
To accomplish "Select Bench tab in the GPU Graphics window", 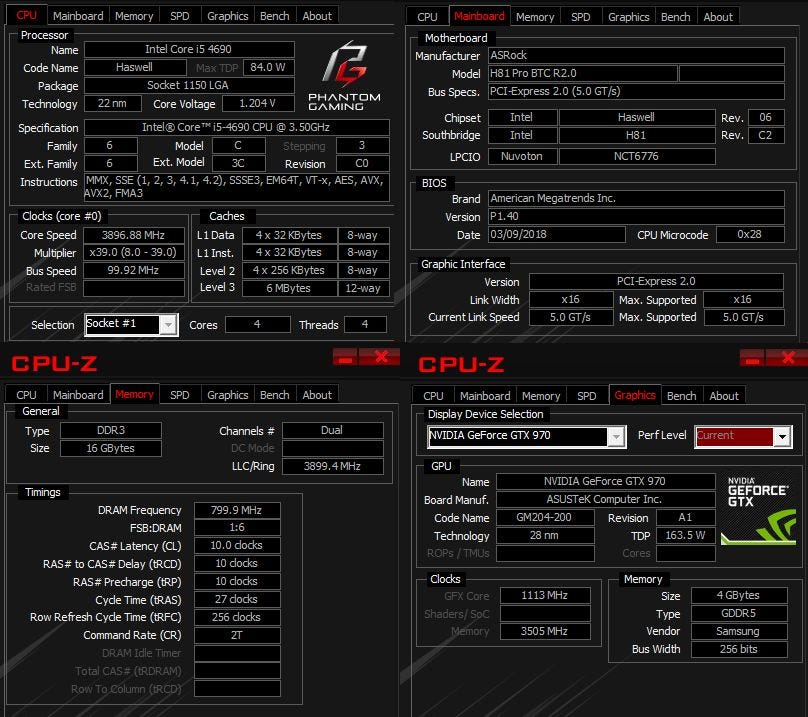I will tap(681, 396).
